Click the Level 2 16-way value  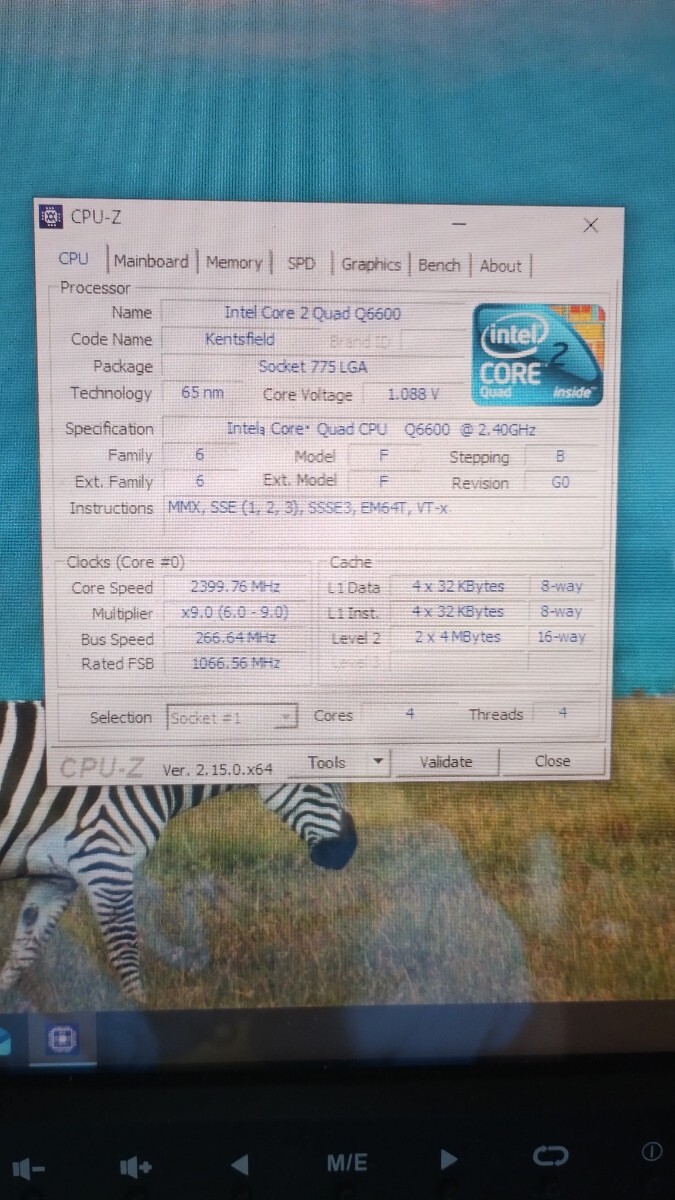561,636
